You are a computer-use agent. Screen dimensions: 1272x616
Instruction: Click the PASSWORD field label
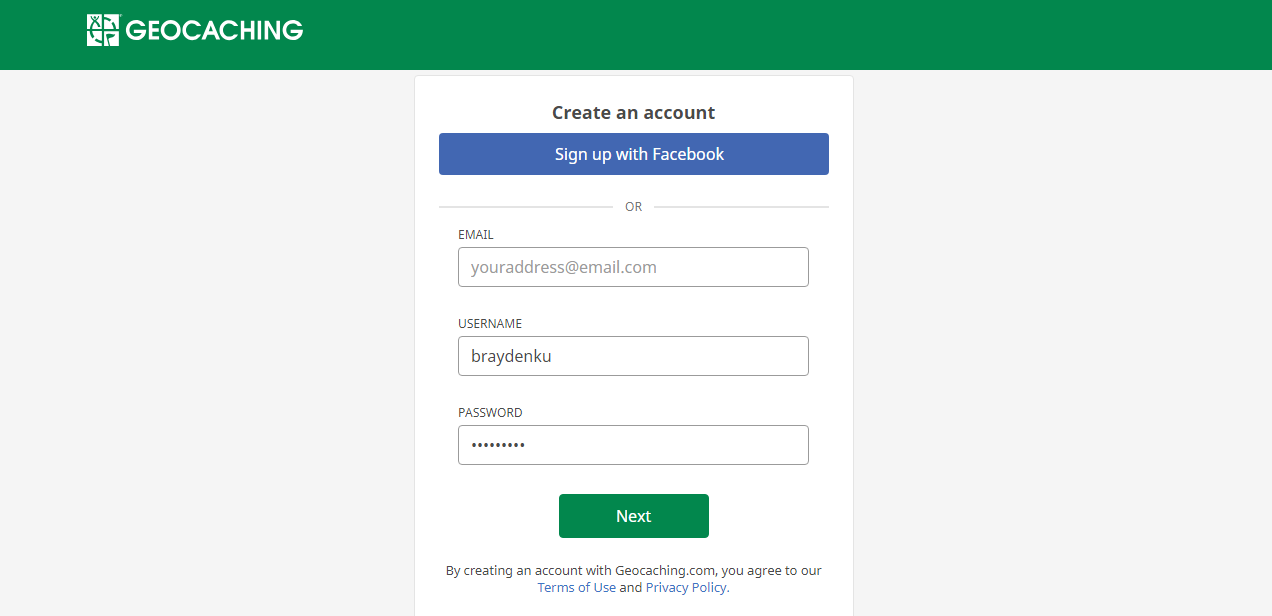[490, 413]
